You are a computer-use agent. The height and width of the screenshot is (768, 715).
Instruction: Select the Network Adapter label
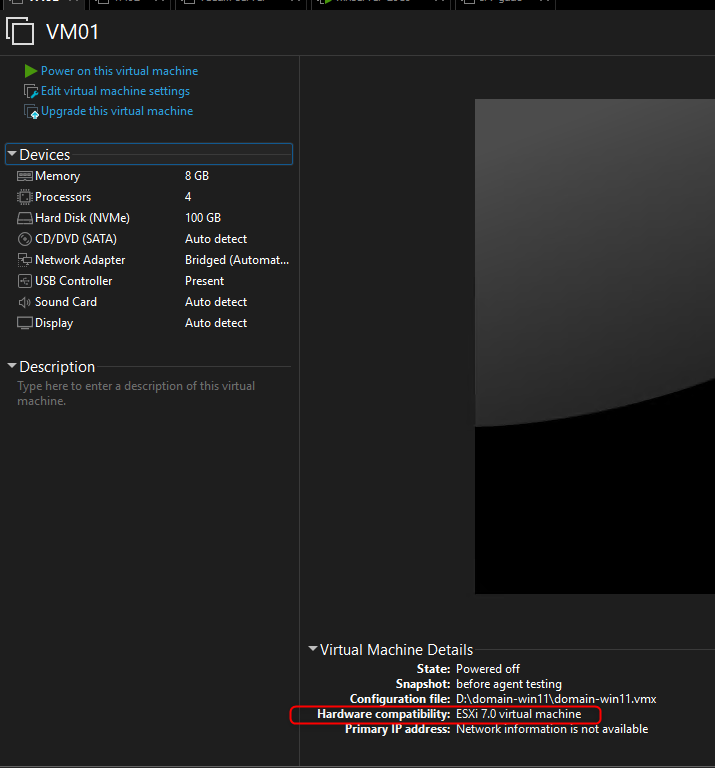coord(80,260)
